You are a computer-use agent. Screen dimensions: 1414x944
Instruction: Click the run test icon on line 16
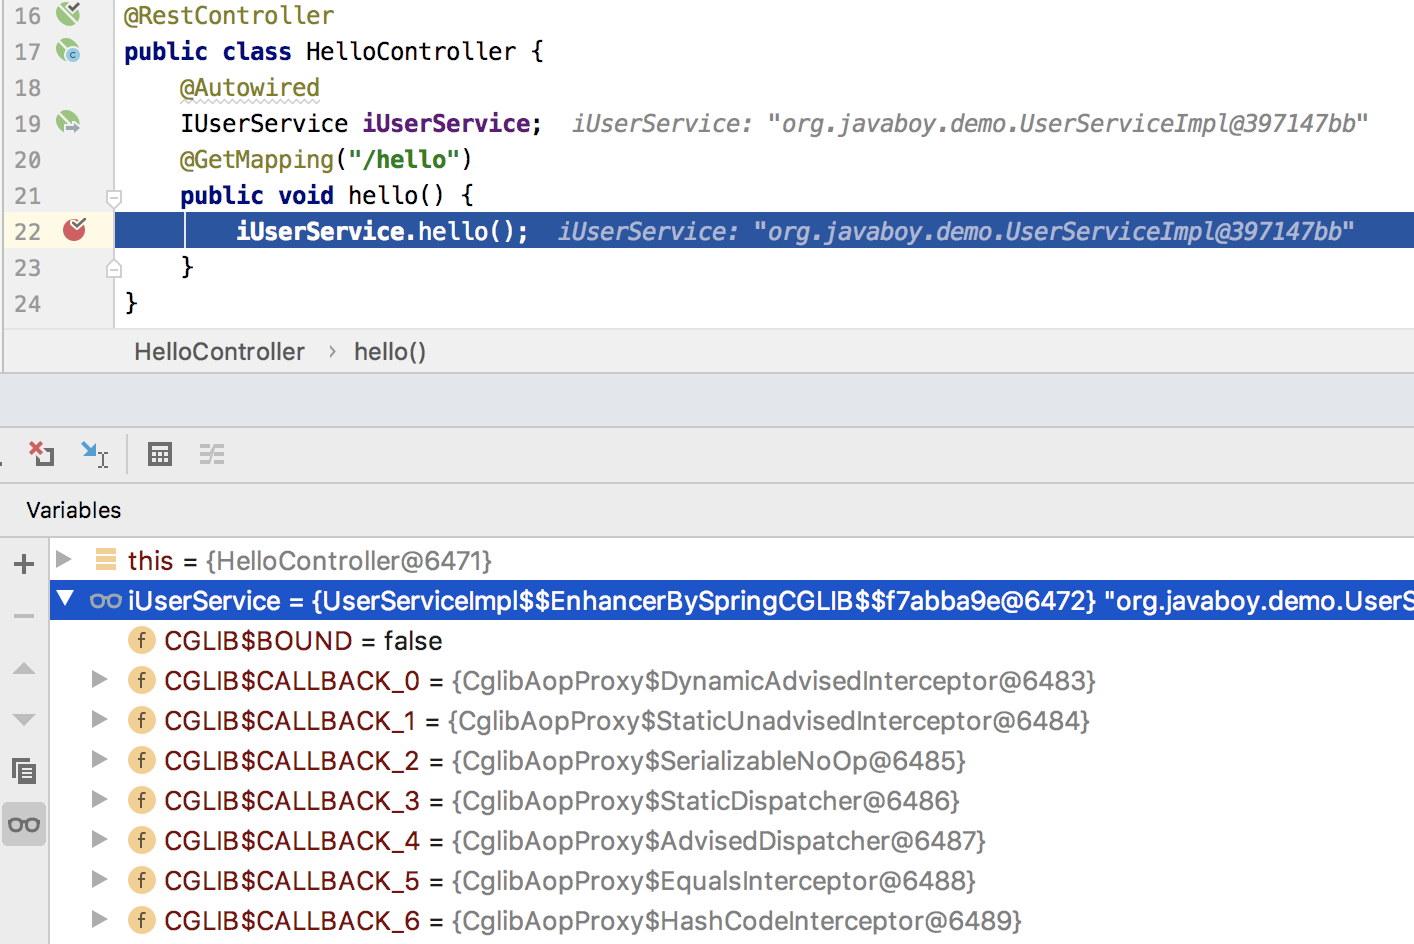click(x=68, y=15)
